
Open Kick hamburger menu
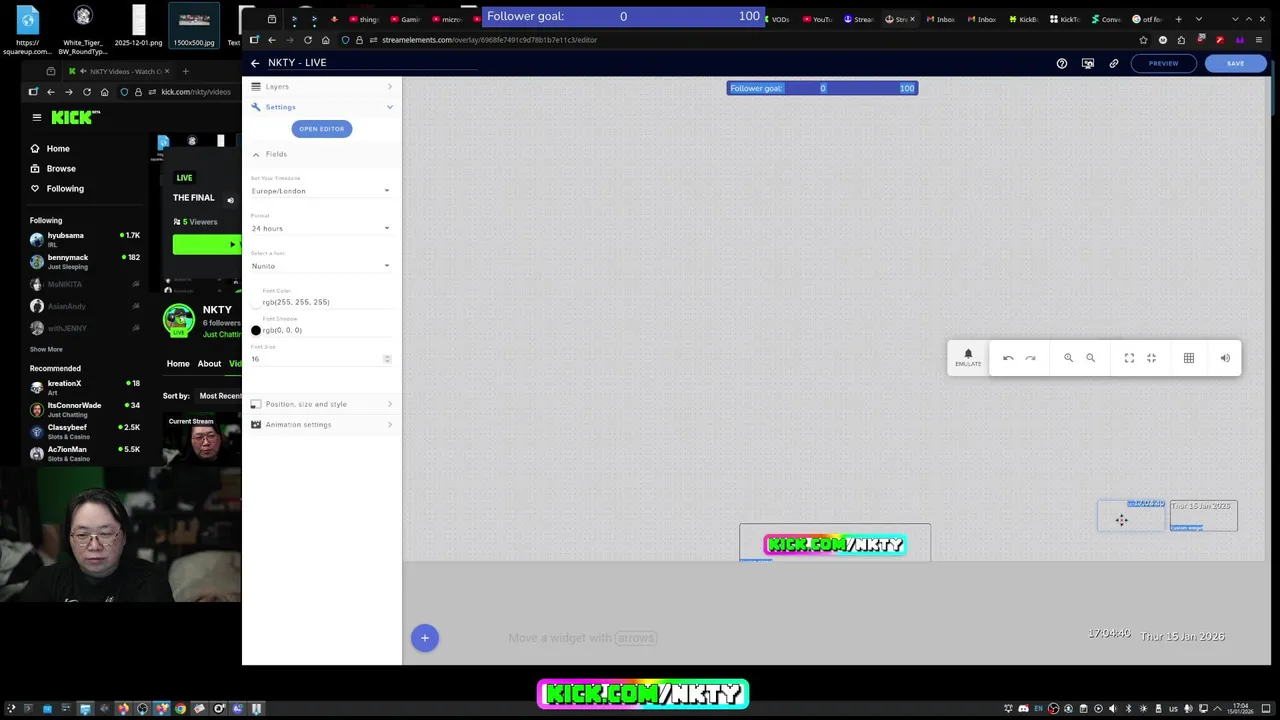[x=37, y=117]
